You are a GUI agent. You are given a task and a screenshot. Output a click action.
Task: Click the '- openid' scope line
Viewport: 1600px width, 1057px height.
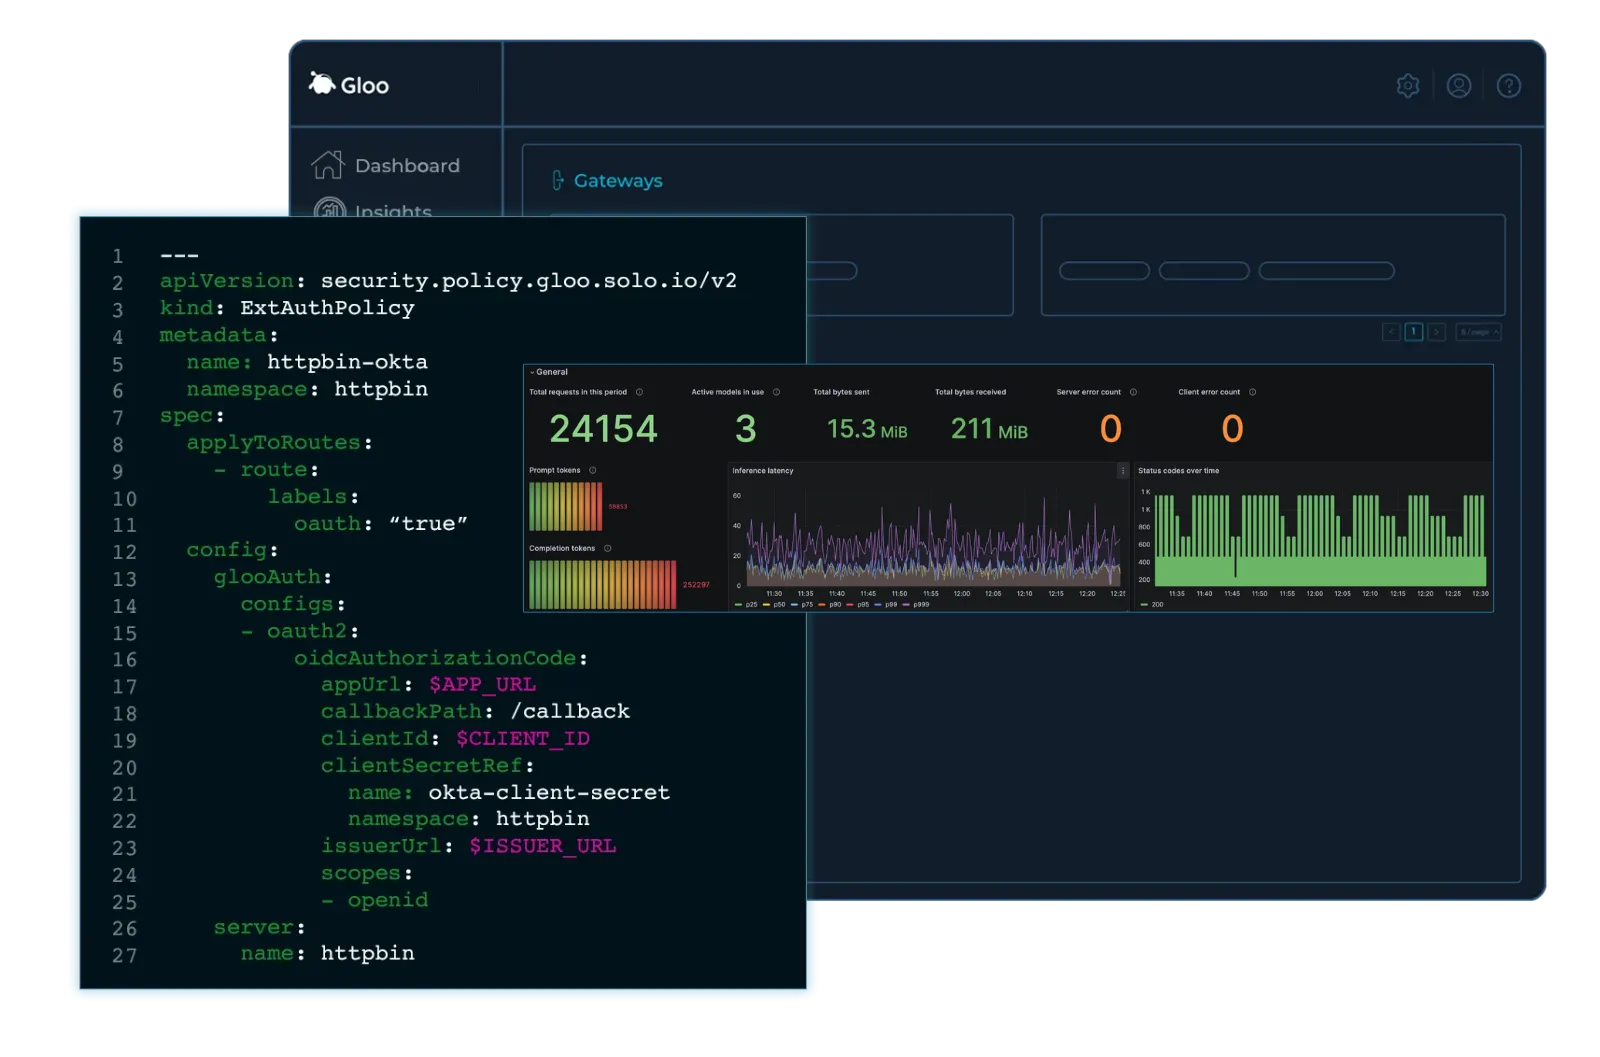click(374, 900)
